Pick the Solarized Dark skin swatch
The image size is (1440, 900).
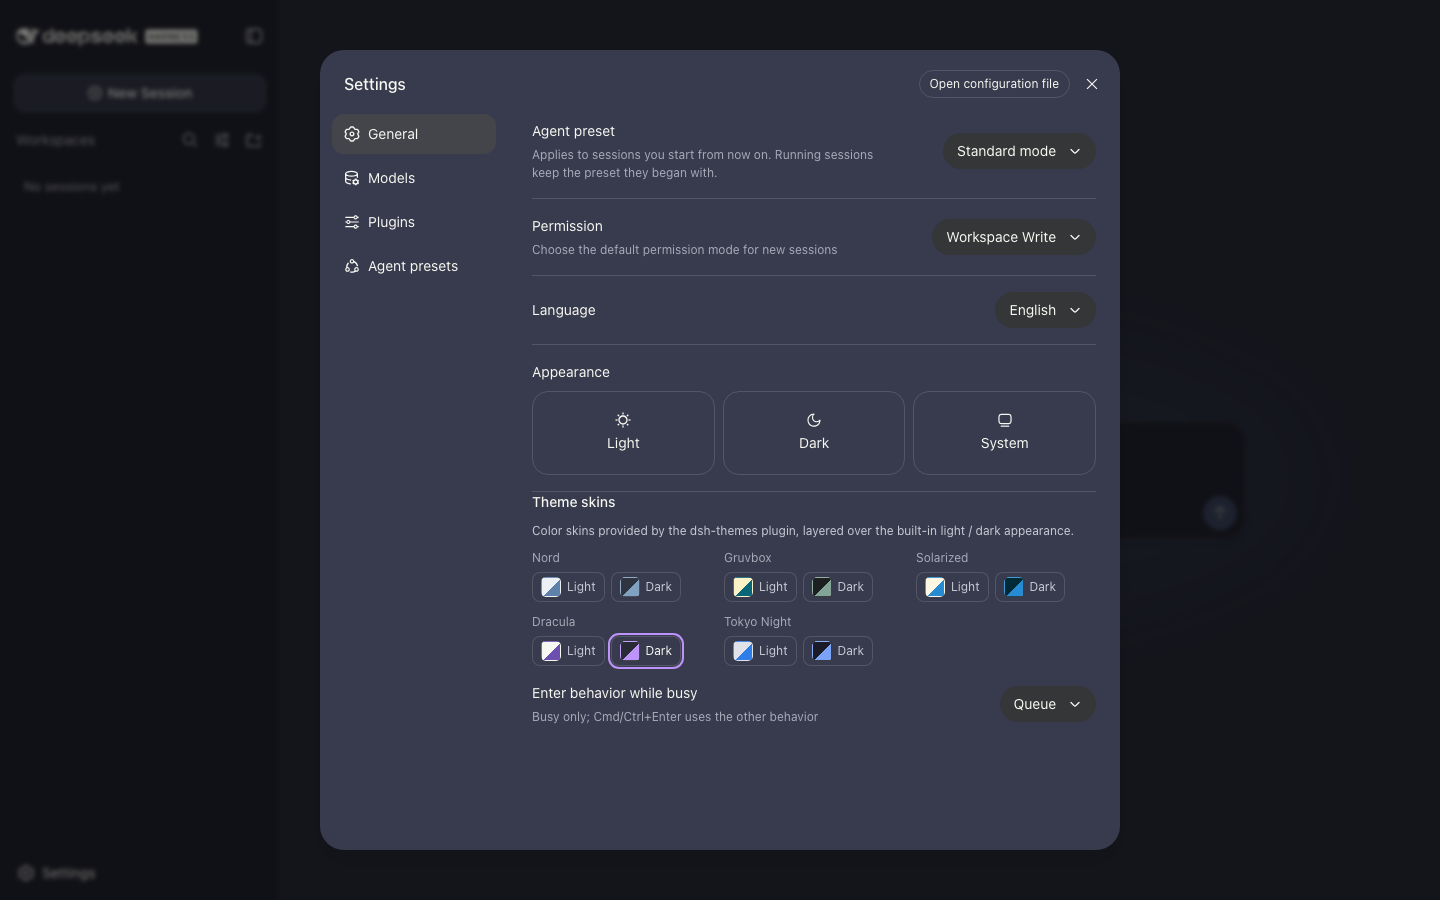coord(1014,587)
